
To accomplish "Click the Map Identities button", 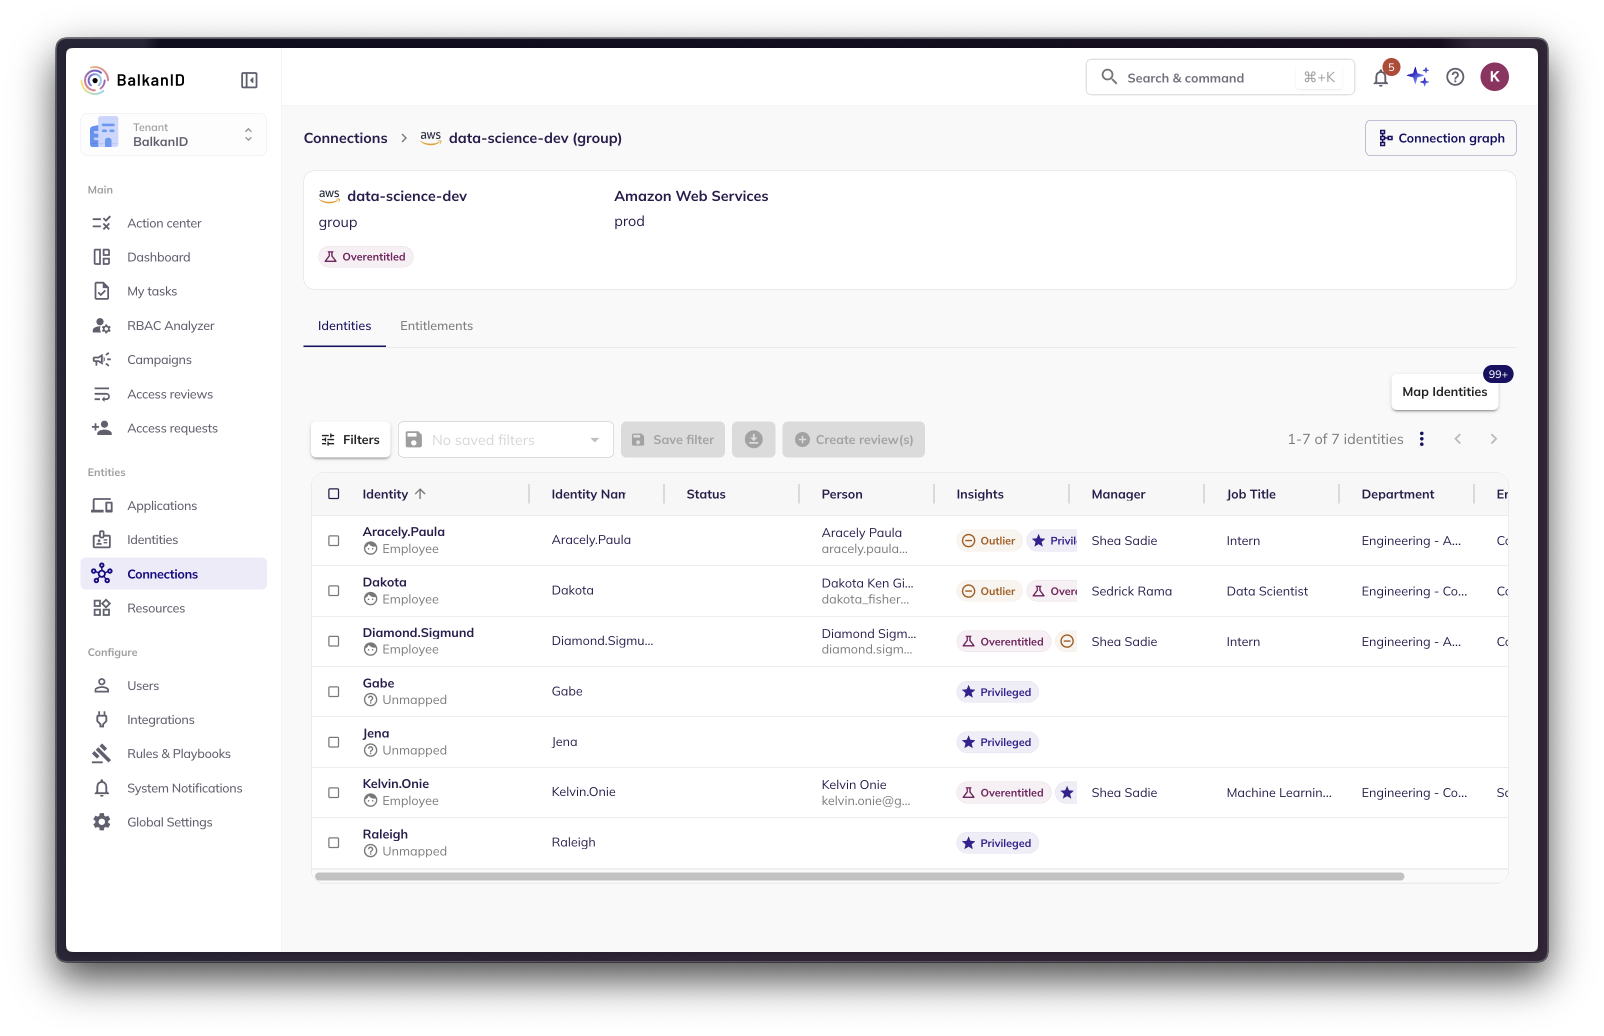I will (1444, 392).
